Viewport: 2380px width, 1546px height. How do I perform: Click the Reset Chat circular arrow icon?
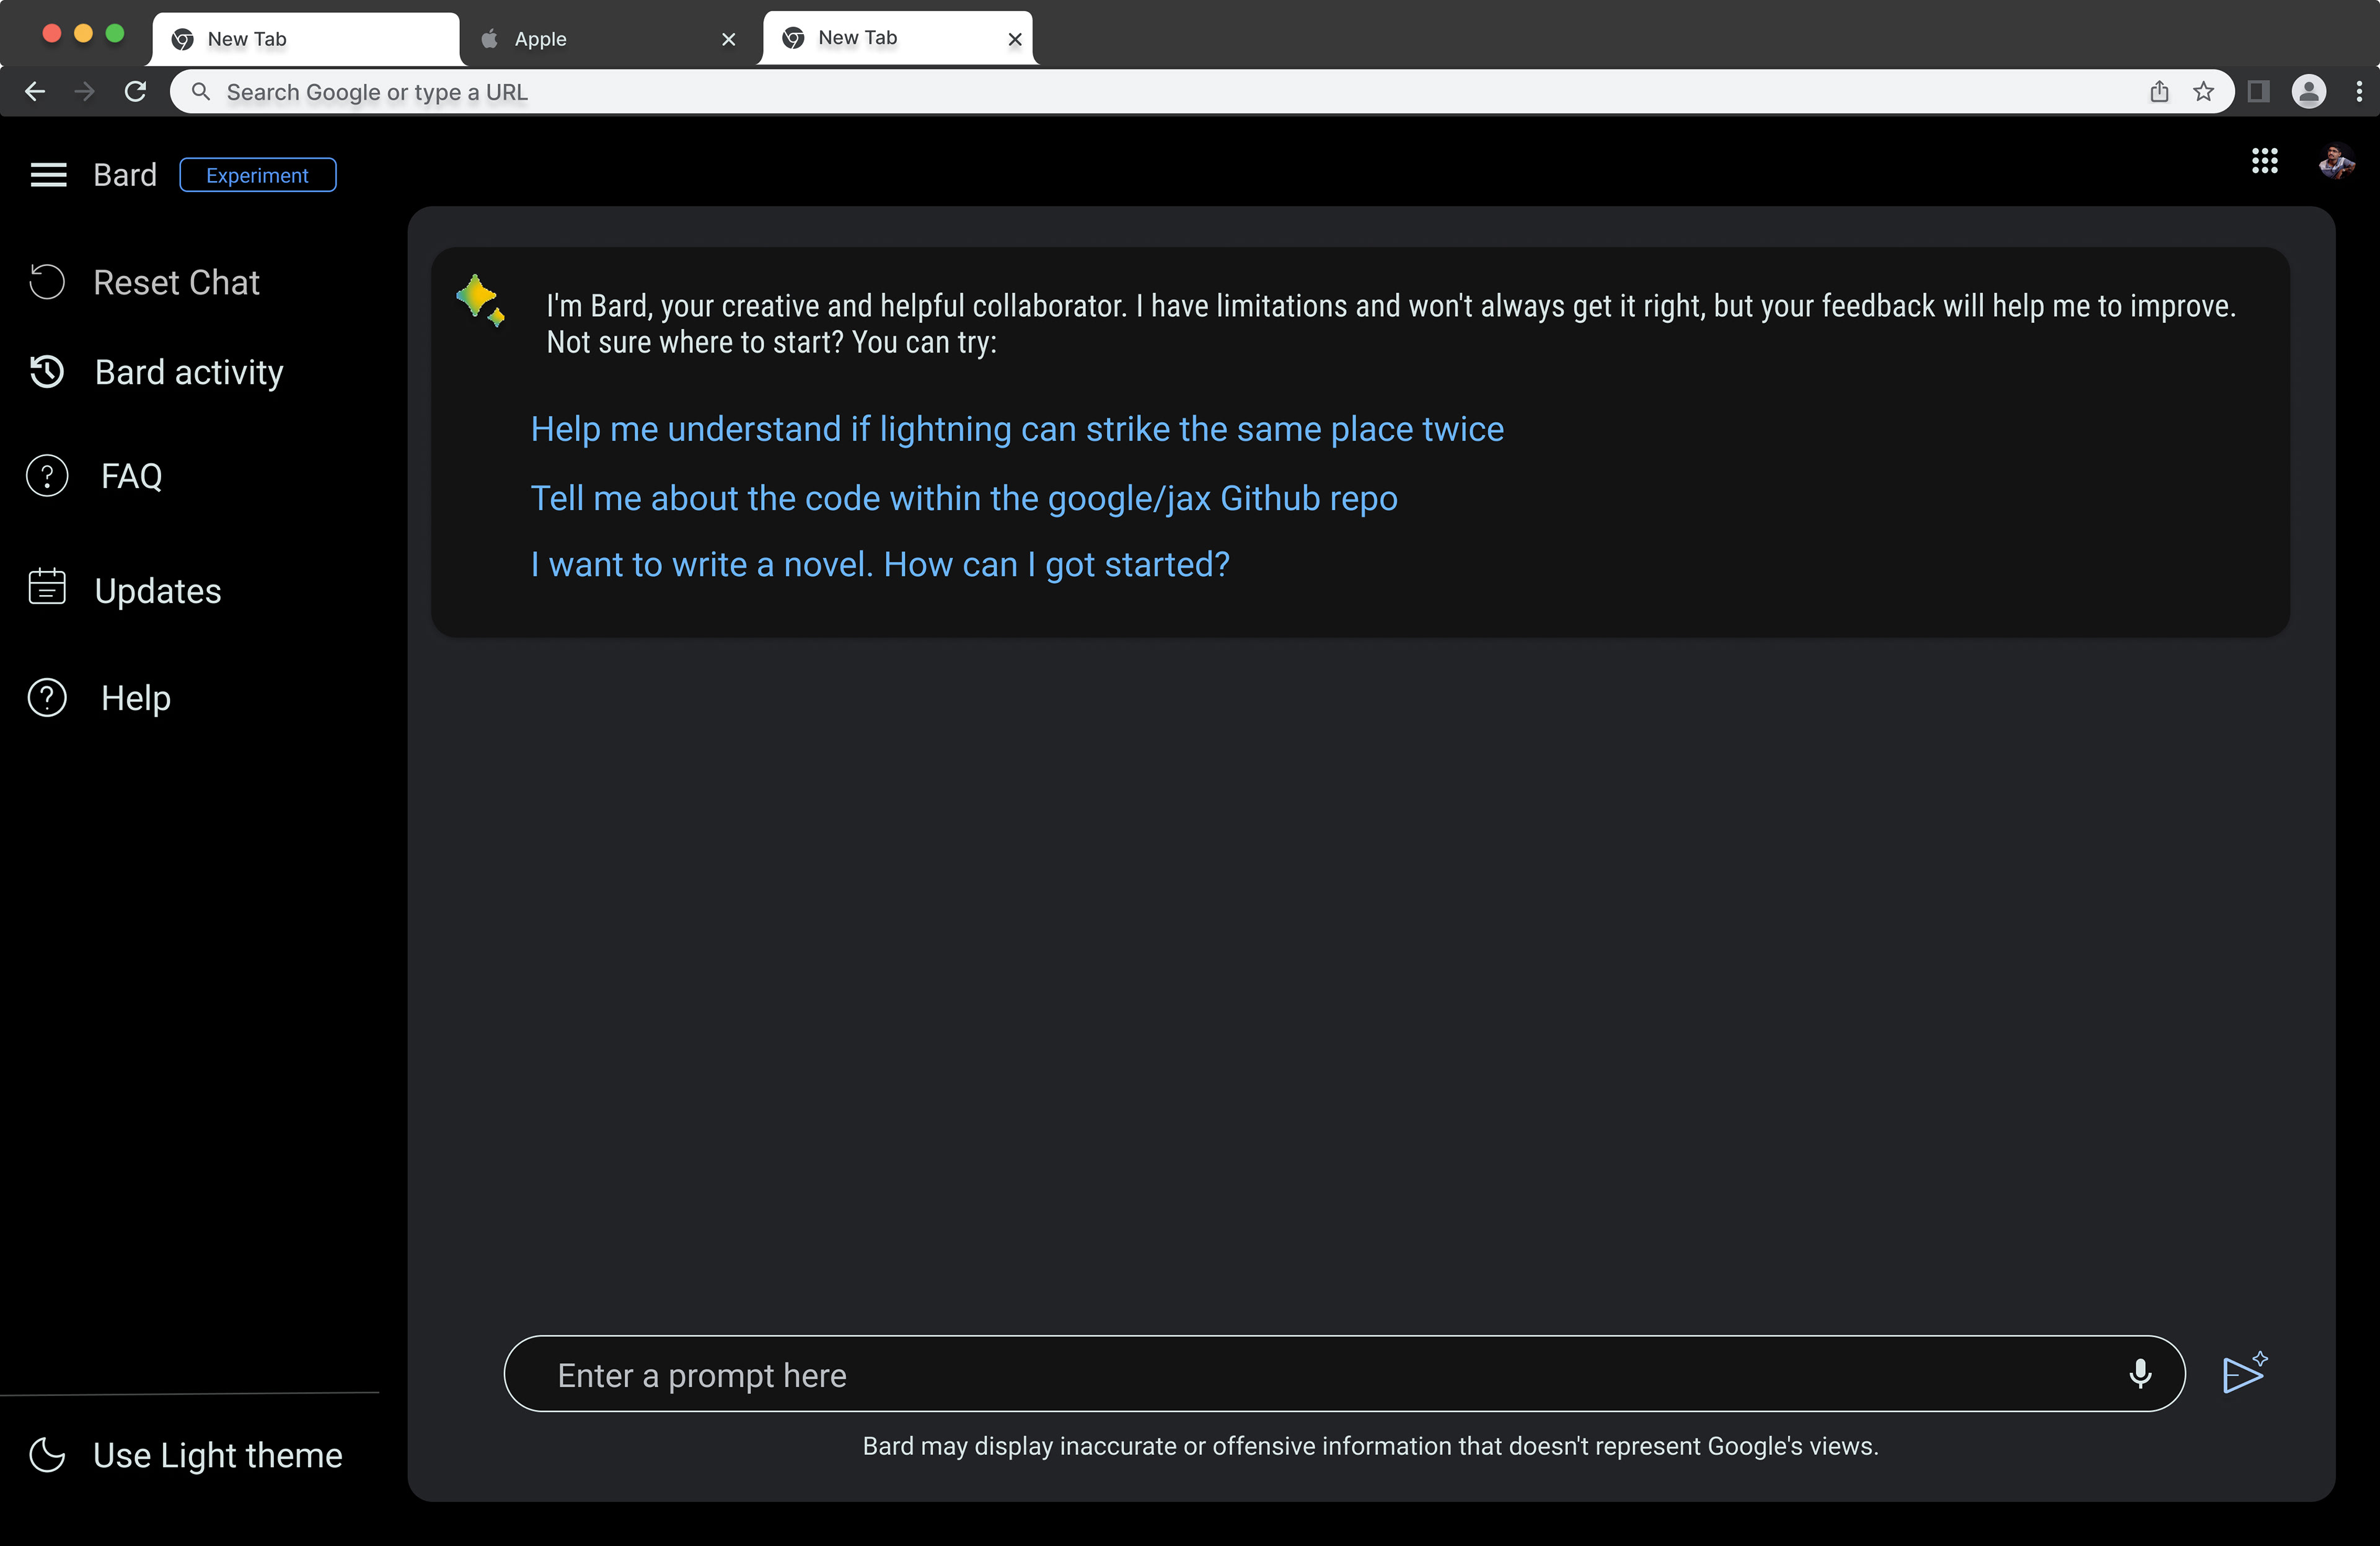click(47, 282)
